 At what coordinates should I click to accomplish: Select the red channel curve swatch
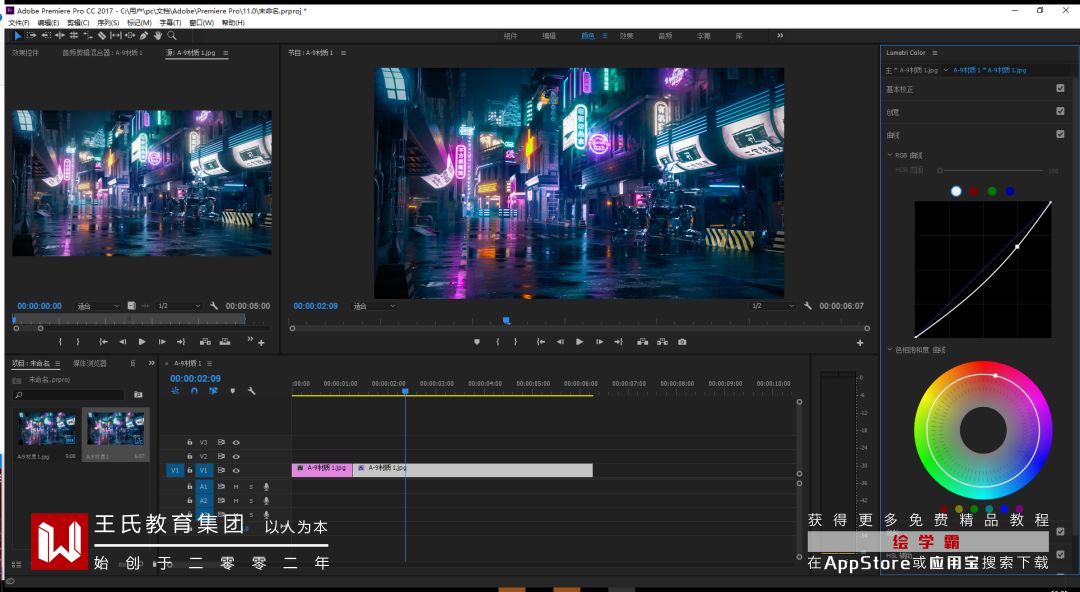(x=974, y=191)
